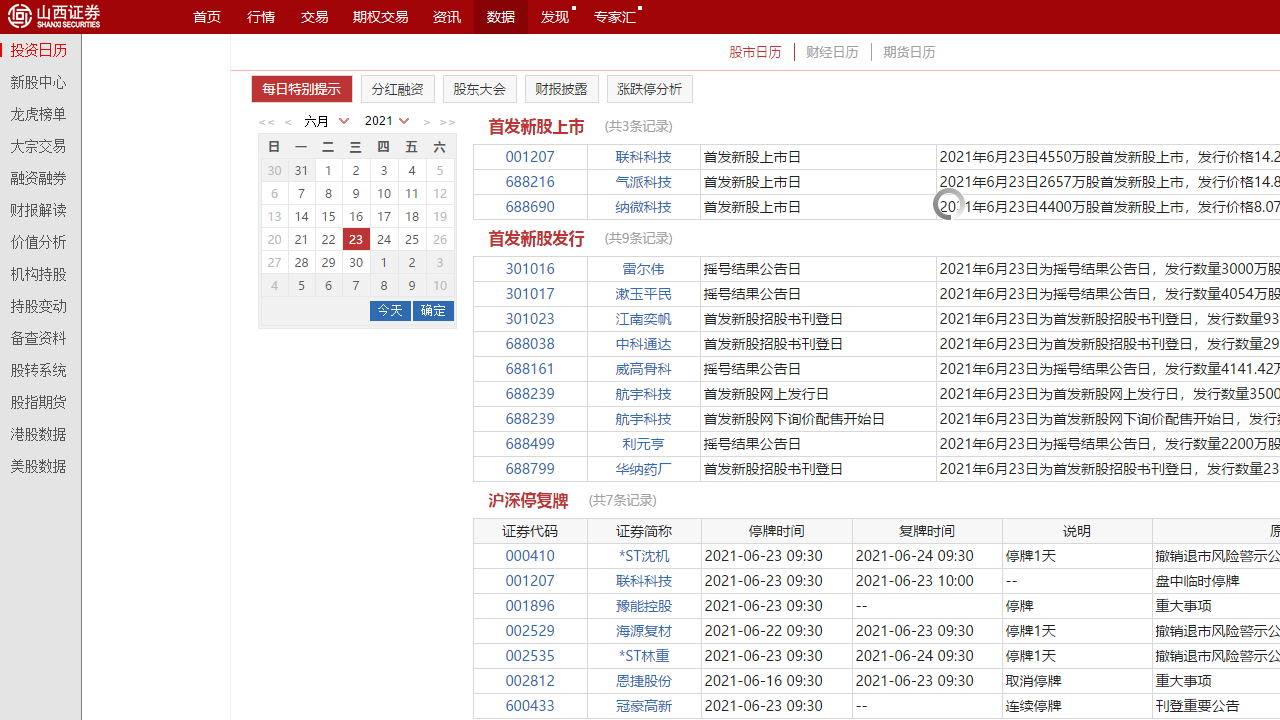
Task: Click the "<" previous-month arrow
Action: (x=288, y=121)
